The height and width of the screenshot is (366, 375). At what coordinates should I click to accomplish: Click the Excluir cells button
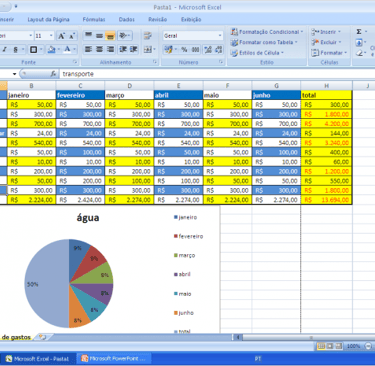click(x=326, y=42)
